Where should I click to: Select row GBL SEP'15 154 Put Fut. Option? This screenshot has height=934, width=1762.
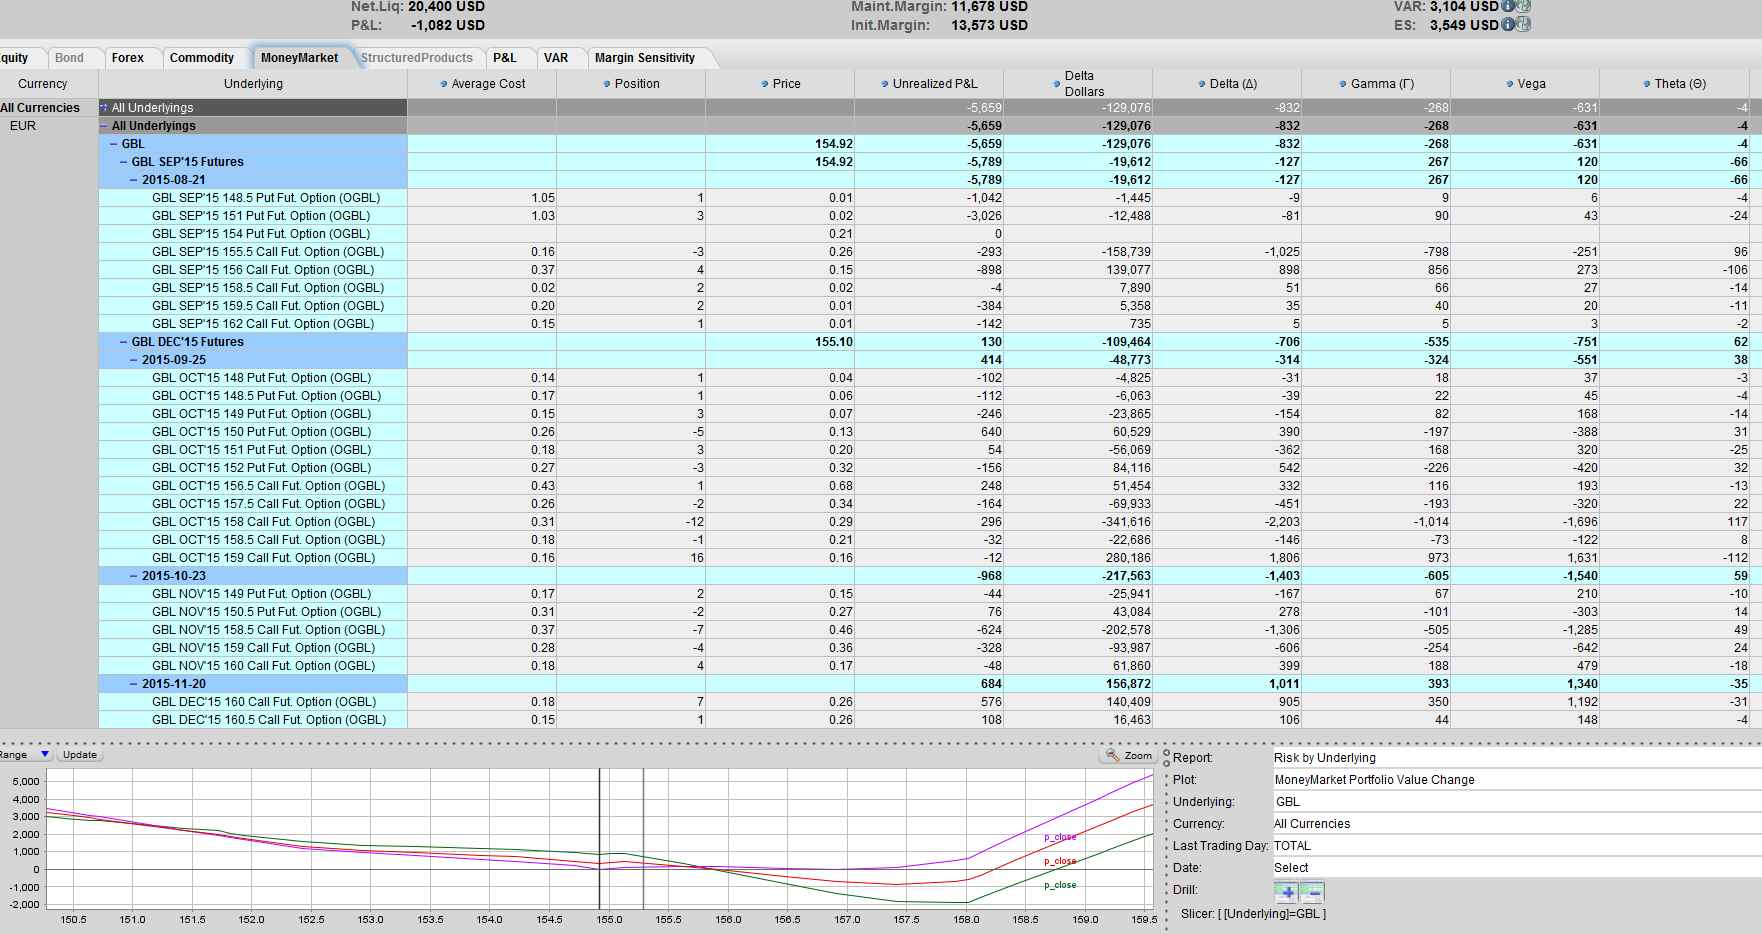tap(924, 234)
